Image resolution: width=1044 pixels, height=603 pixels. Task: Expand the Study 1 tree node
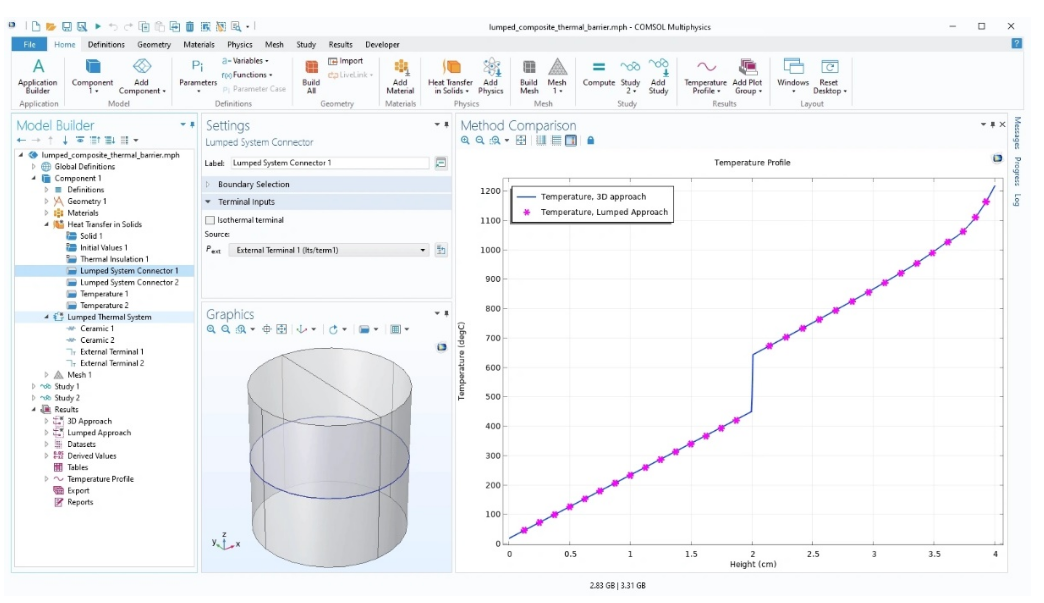pyautogui.click(x=34, y=387)
